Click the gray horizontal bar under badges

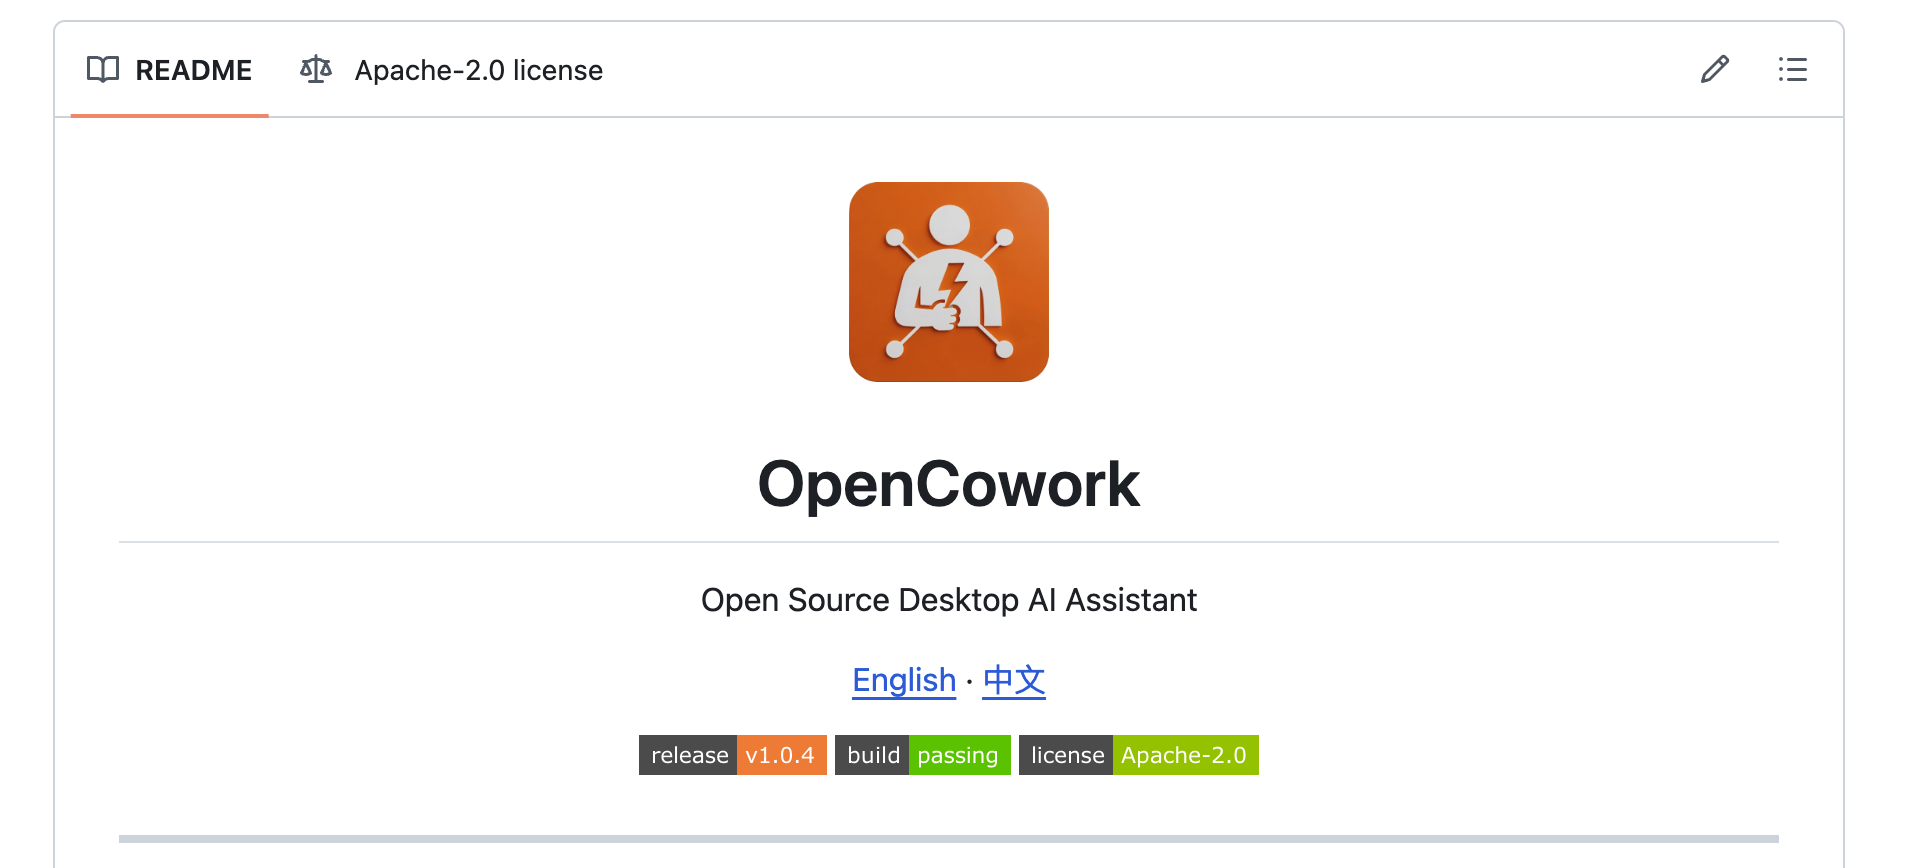(948, 838)
